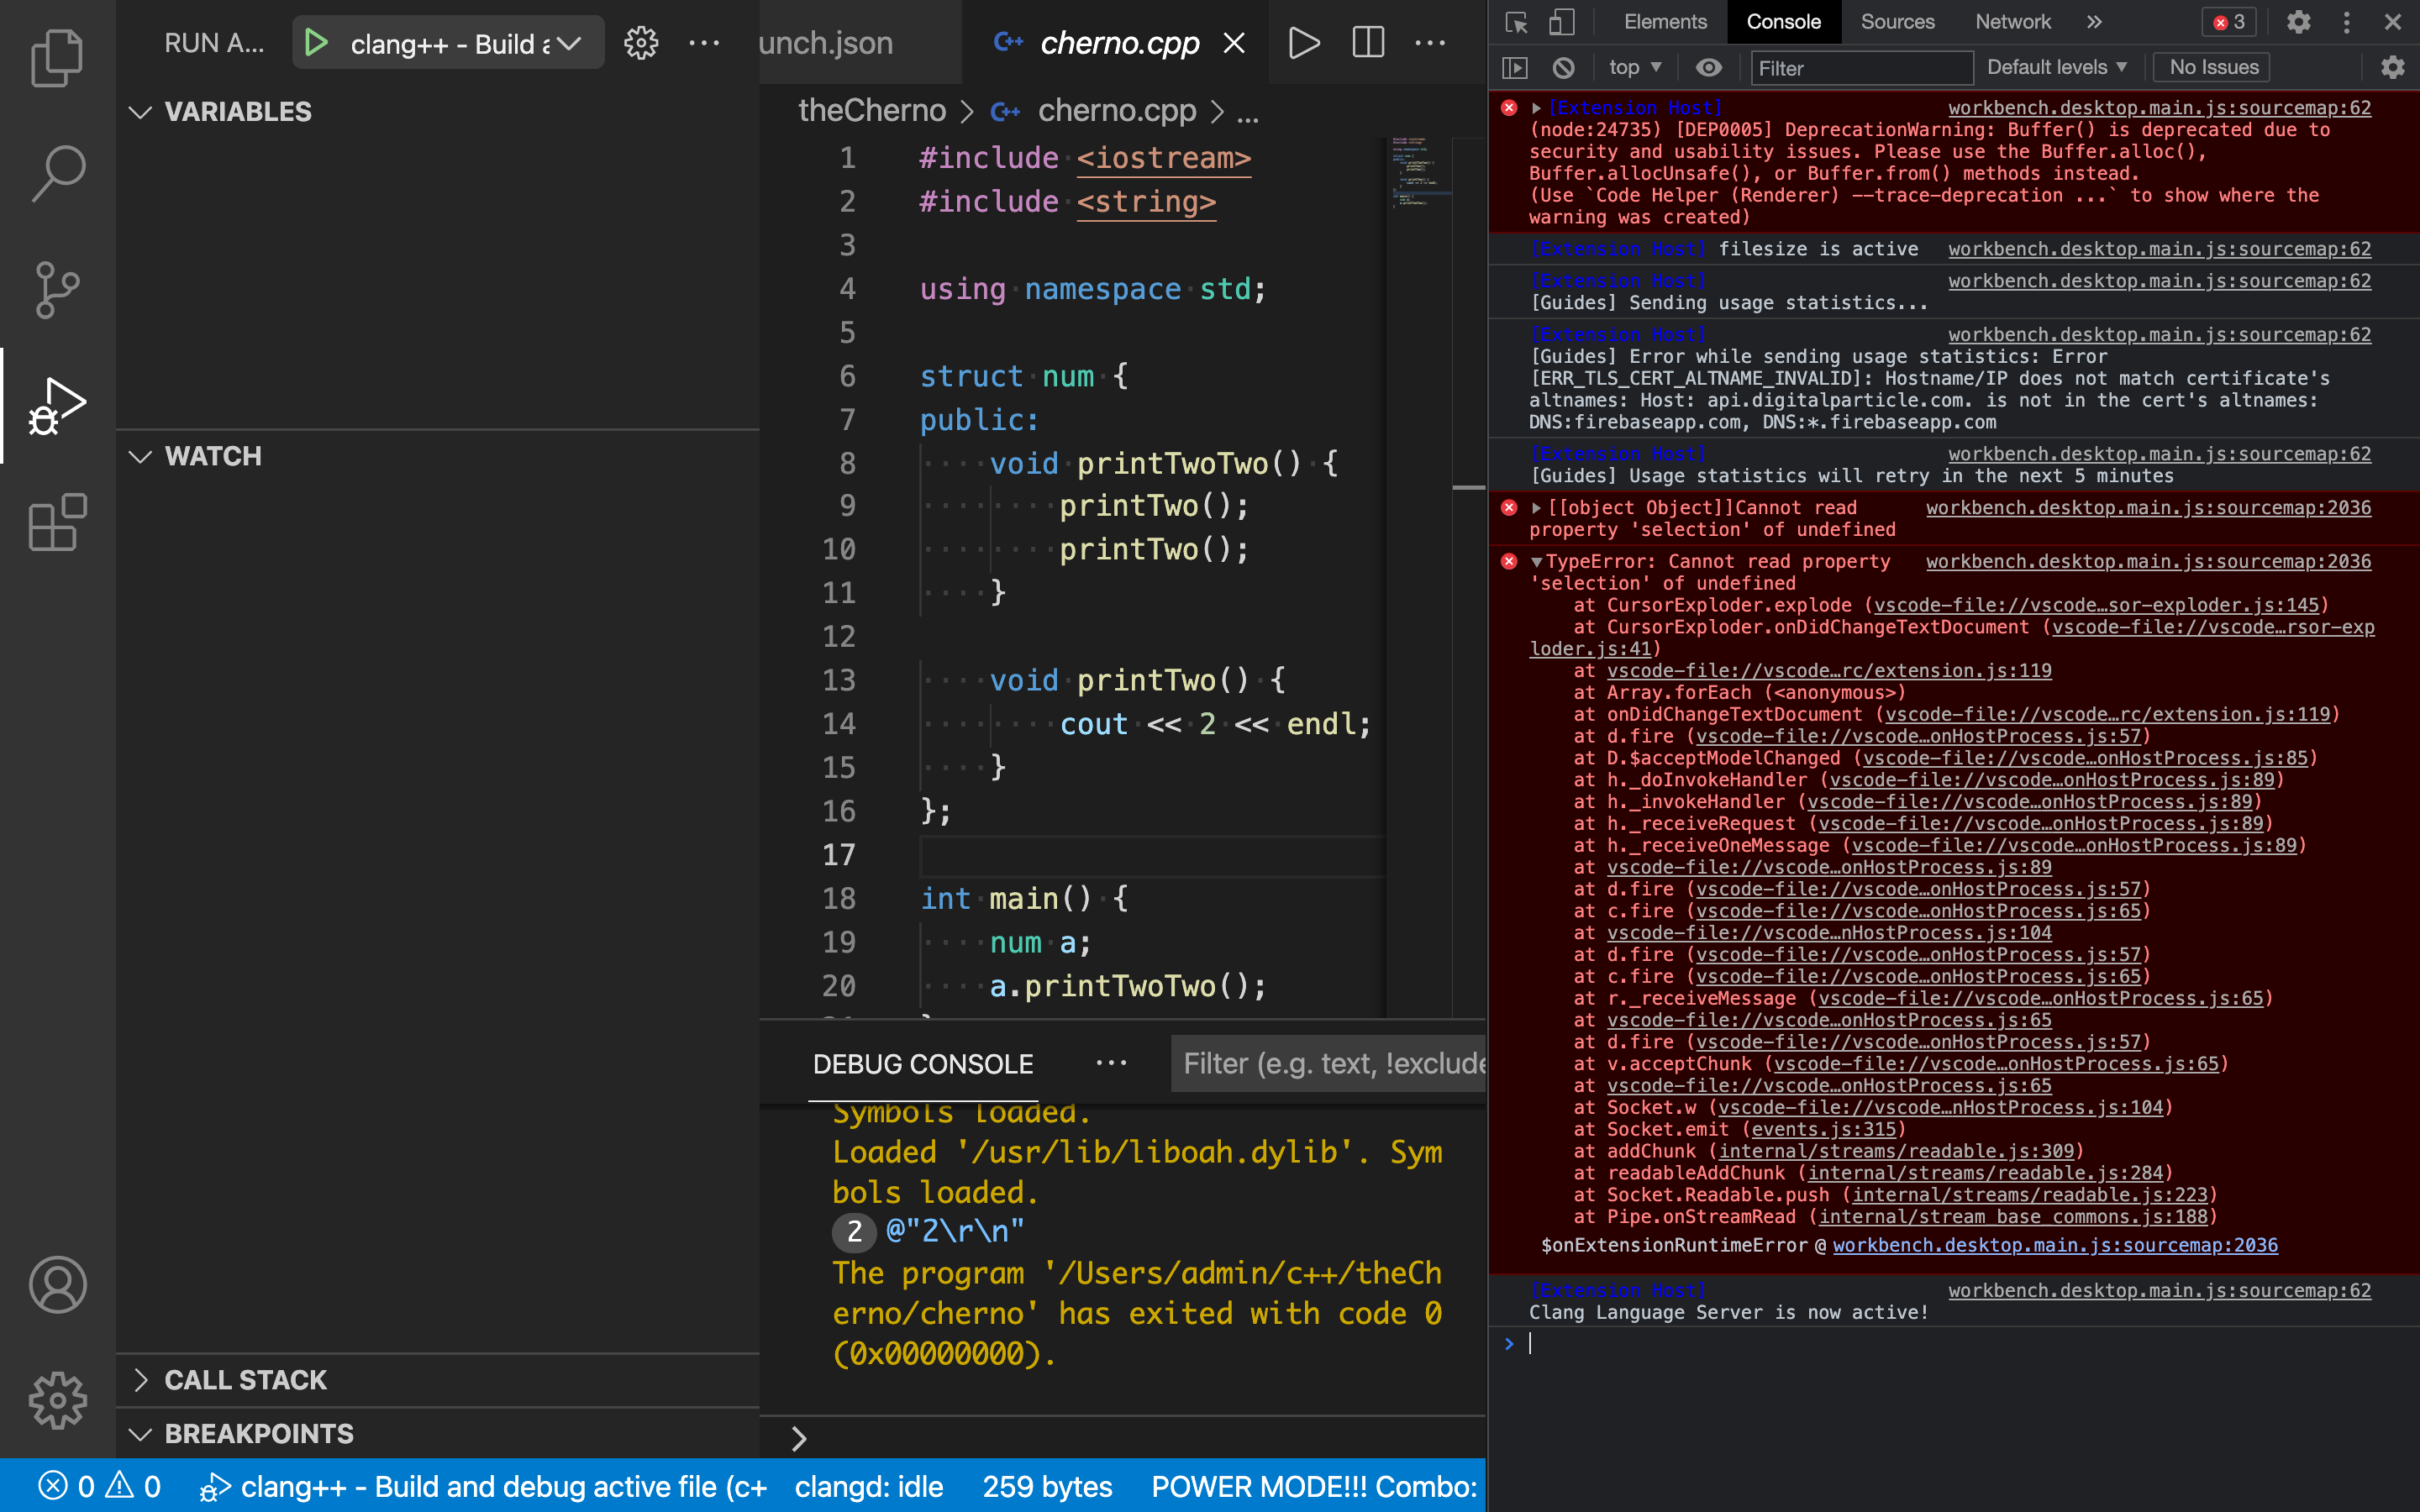Image resolution: width=2420 pixels, height=1512 pixels.
Task: Open the Explorer view icon
Action: (x=57, y=57)
